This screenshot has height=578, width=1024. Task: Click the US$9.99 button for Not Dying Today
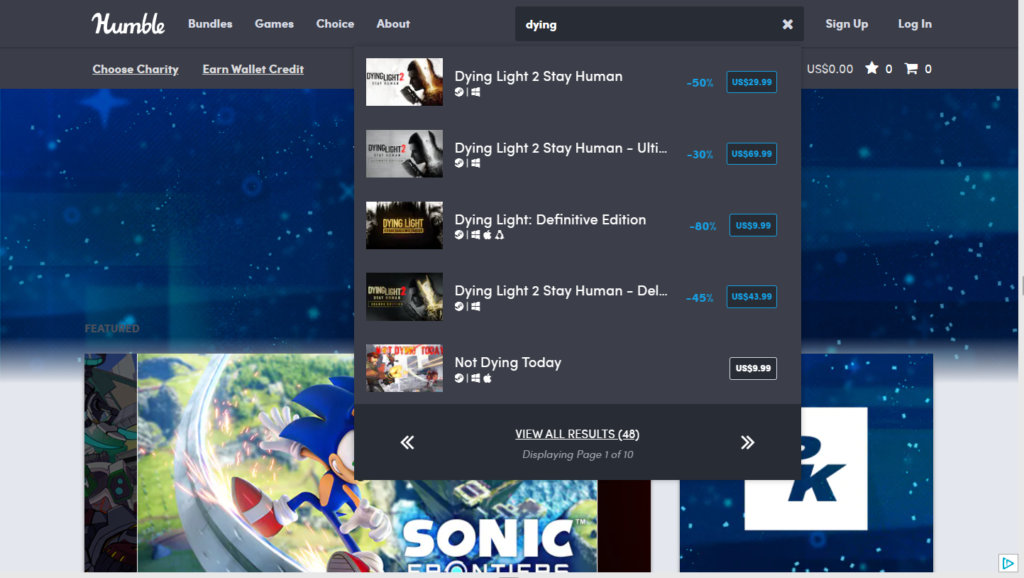tap(753, 368)
